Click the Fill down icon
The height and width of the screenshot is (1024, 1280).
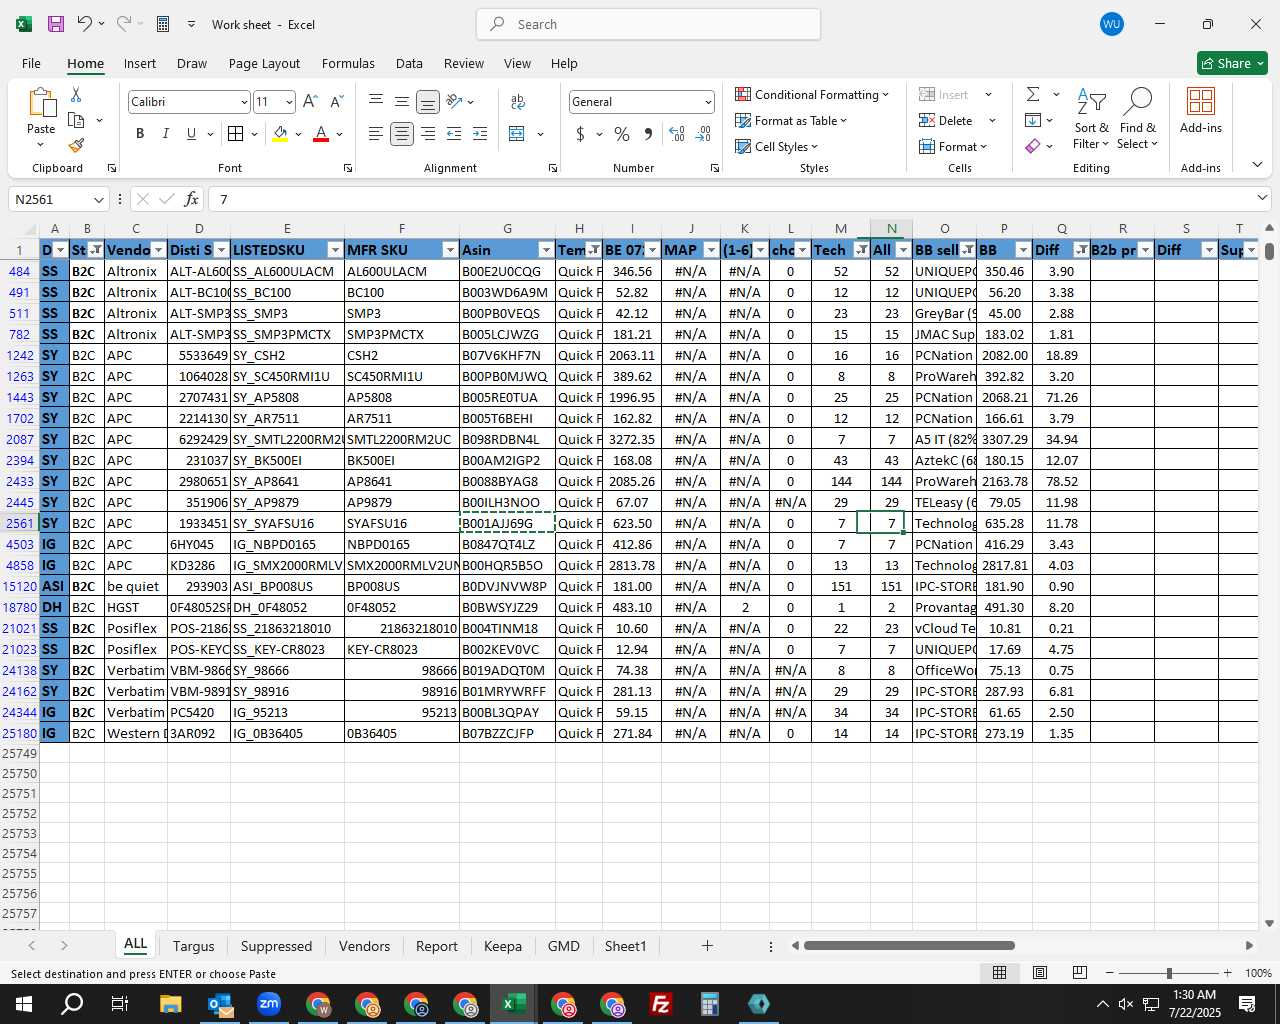1033,120
